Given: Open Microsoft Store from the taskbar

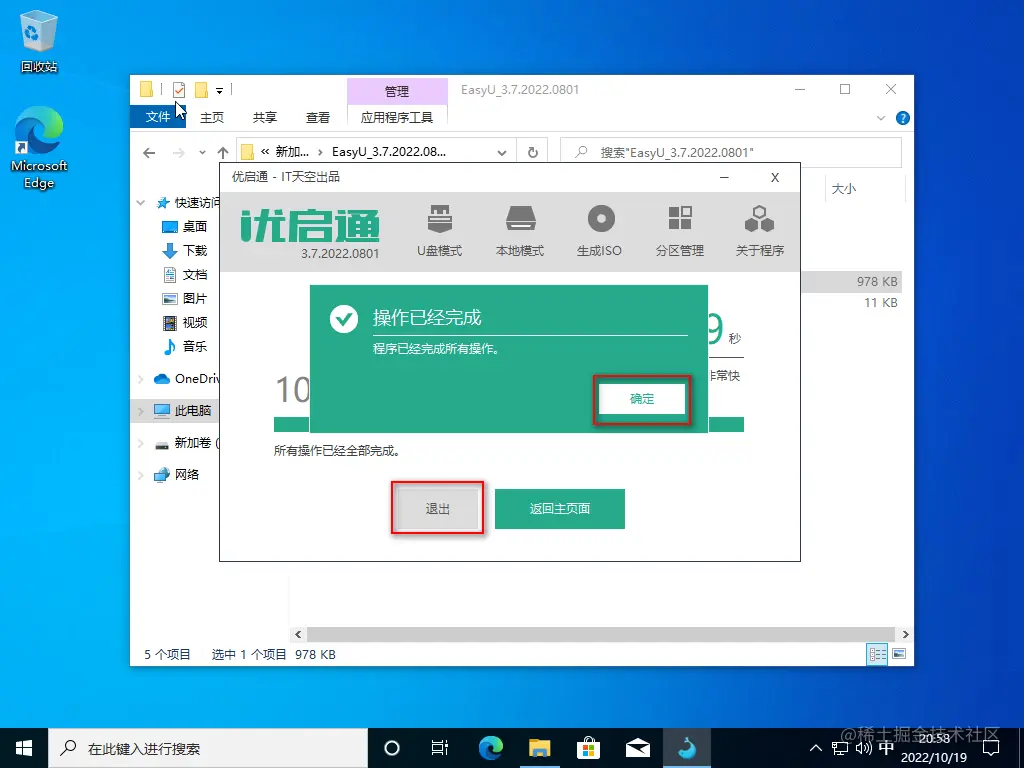Looking at the screenshot, I should tap(588, 748).
